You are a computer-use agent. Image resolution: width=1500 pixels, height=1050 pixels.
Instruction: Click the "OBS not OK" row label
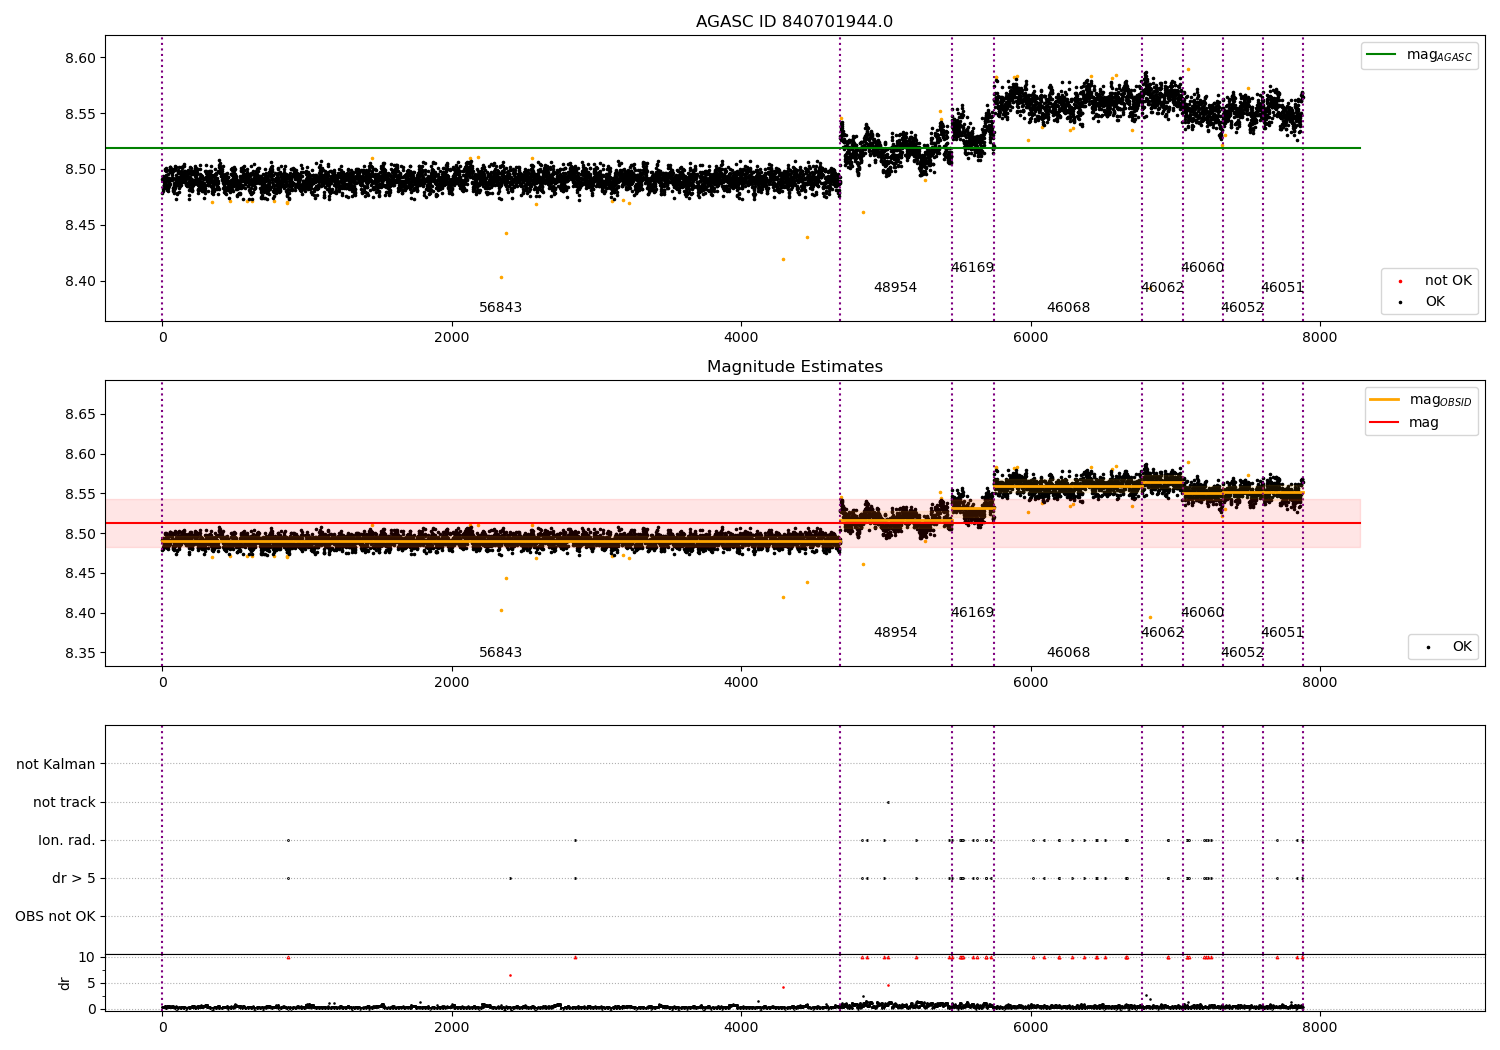55,917
